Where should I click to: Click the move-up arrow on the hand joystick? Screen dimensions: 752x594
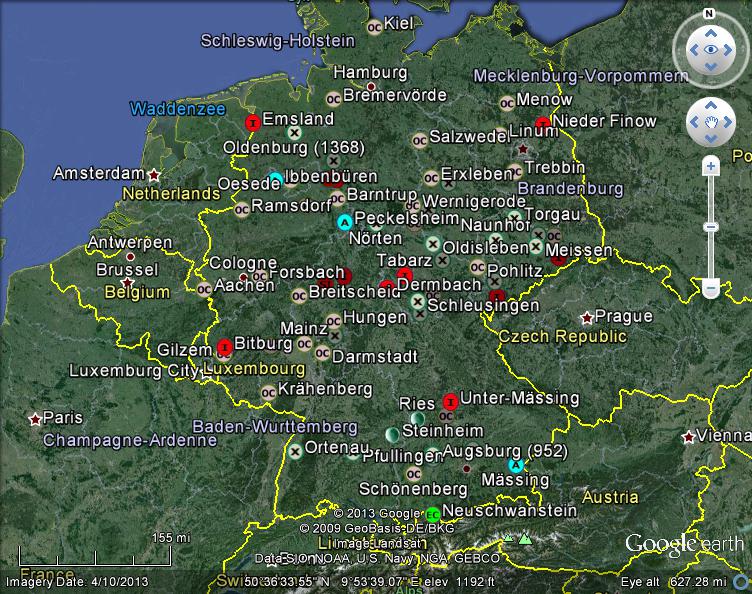tap(711, 105)
